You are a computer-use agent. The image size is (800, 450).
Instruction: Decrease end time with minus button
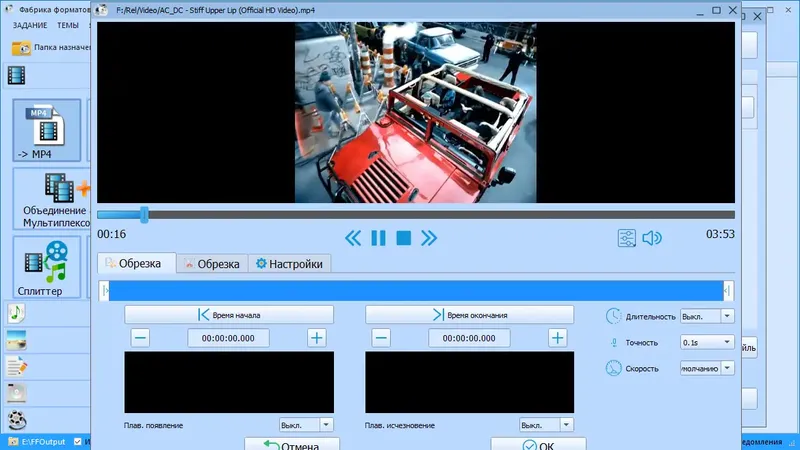click(x=381, y=338)
